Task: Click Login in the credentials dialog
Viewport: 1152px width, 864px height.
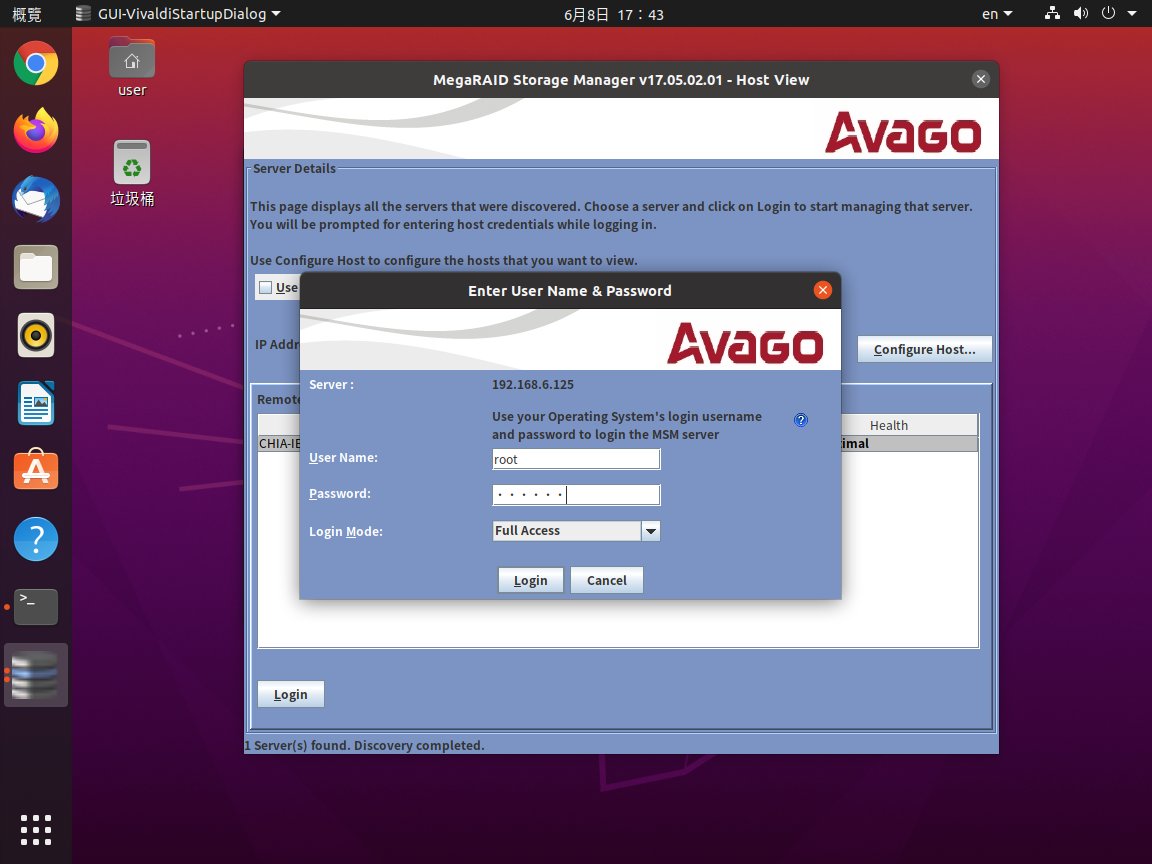Action: click(x=531, y=581)
